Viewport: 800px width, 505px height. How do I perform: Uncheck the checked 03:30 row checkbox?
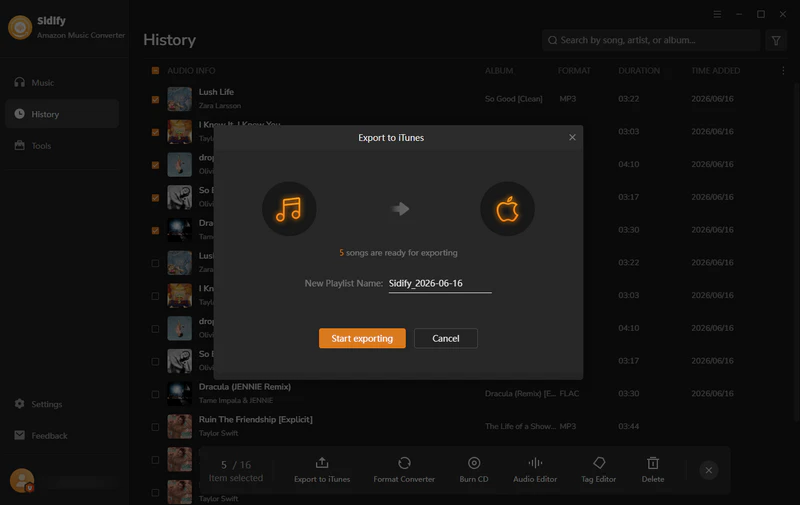(155, 231)
